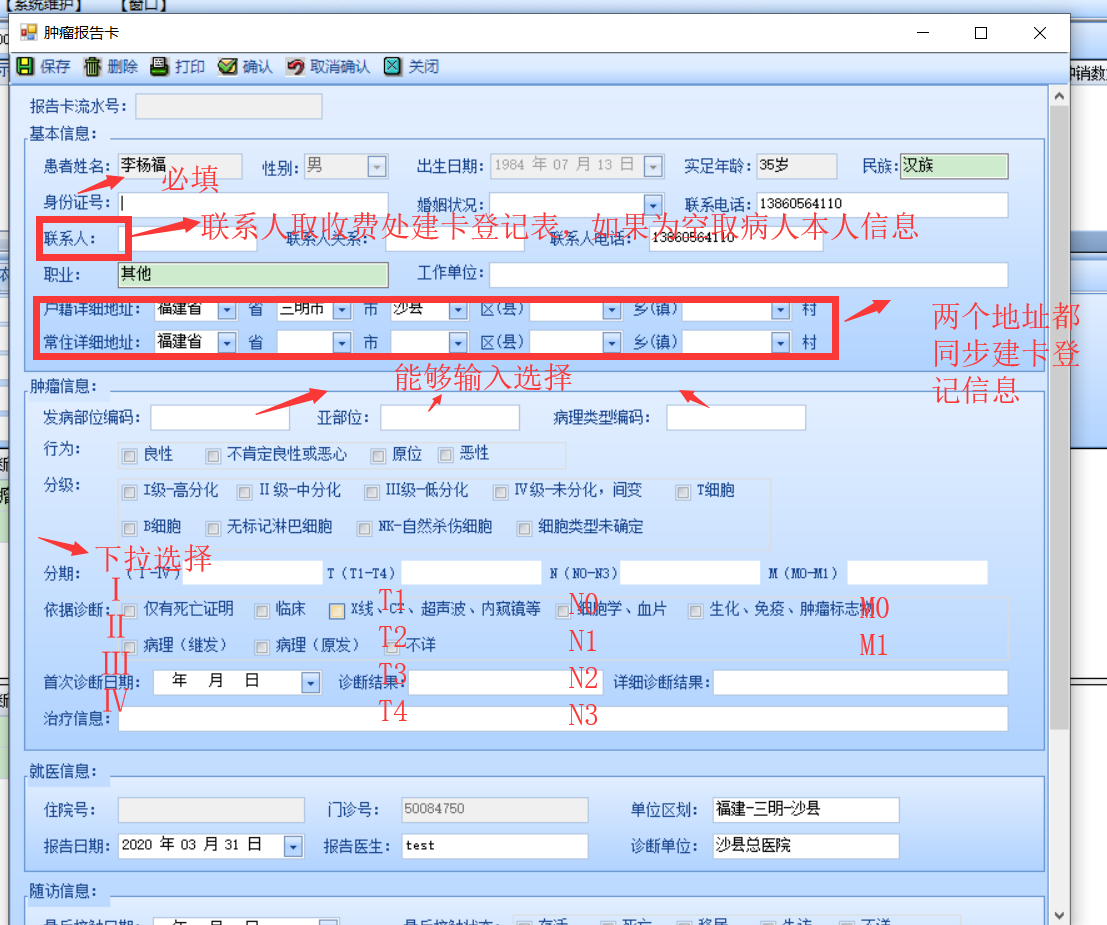Click the 打印 text button
The image size is (1107, 925).
coord(190,66)
